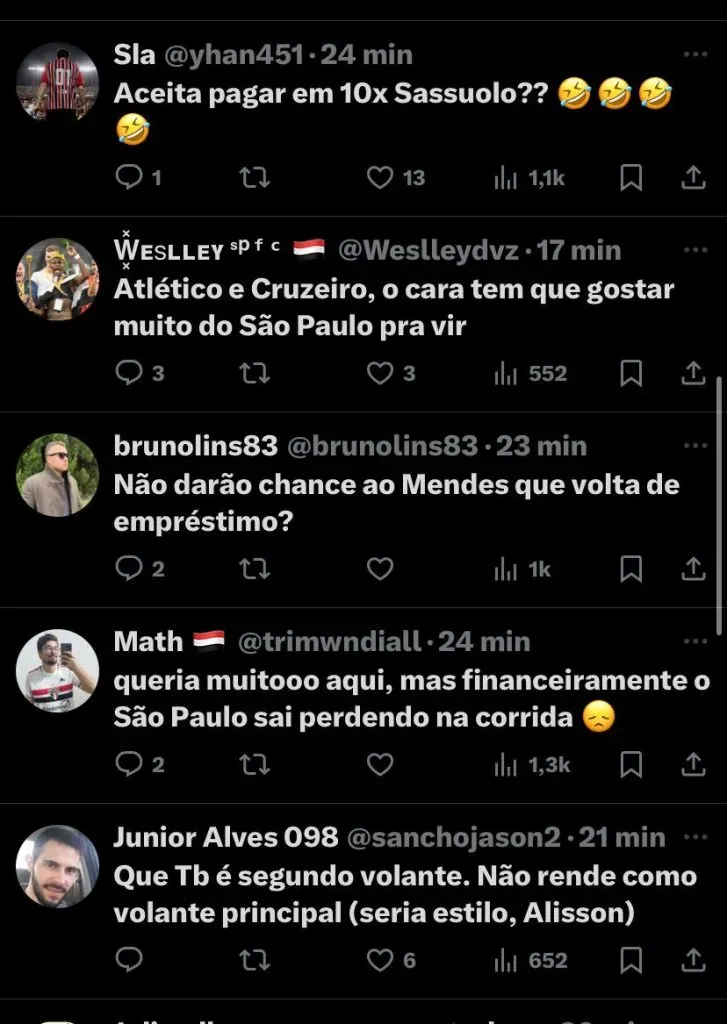Like Junior Alves 098's tweet
This screenshot has height=1024, width=727.
[x=380, y=960]
